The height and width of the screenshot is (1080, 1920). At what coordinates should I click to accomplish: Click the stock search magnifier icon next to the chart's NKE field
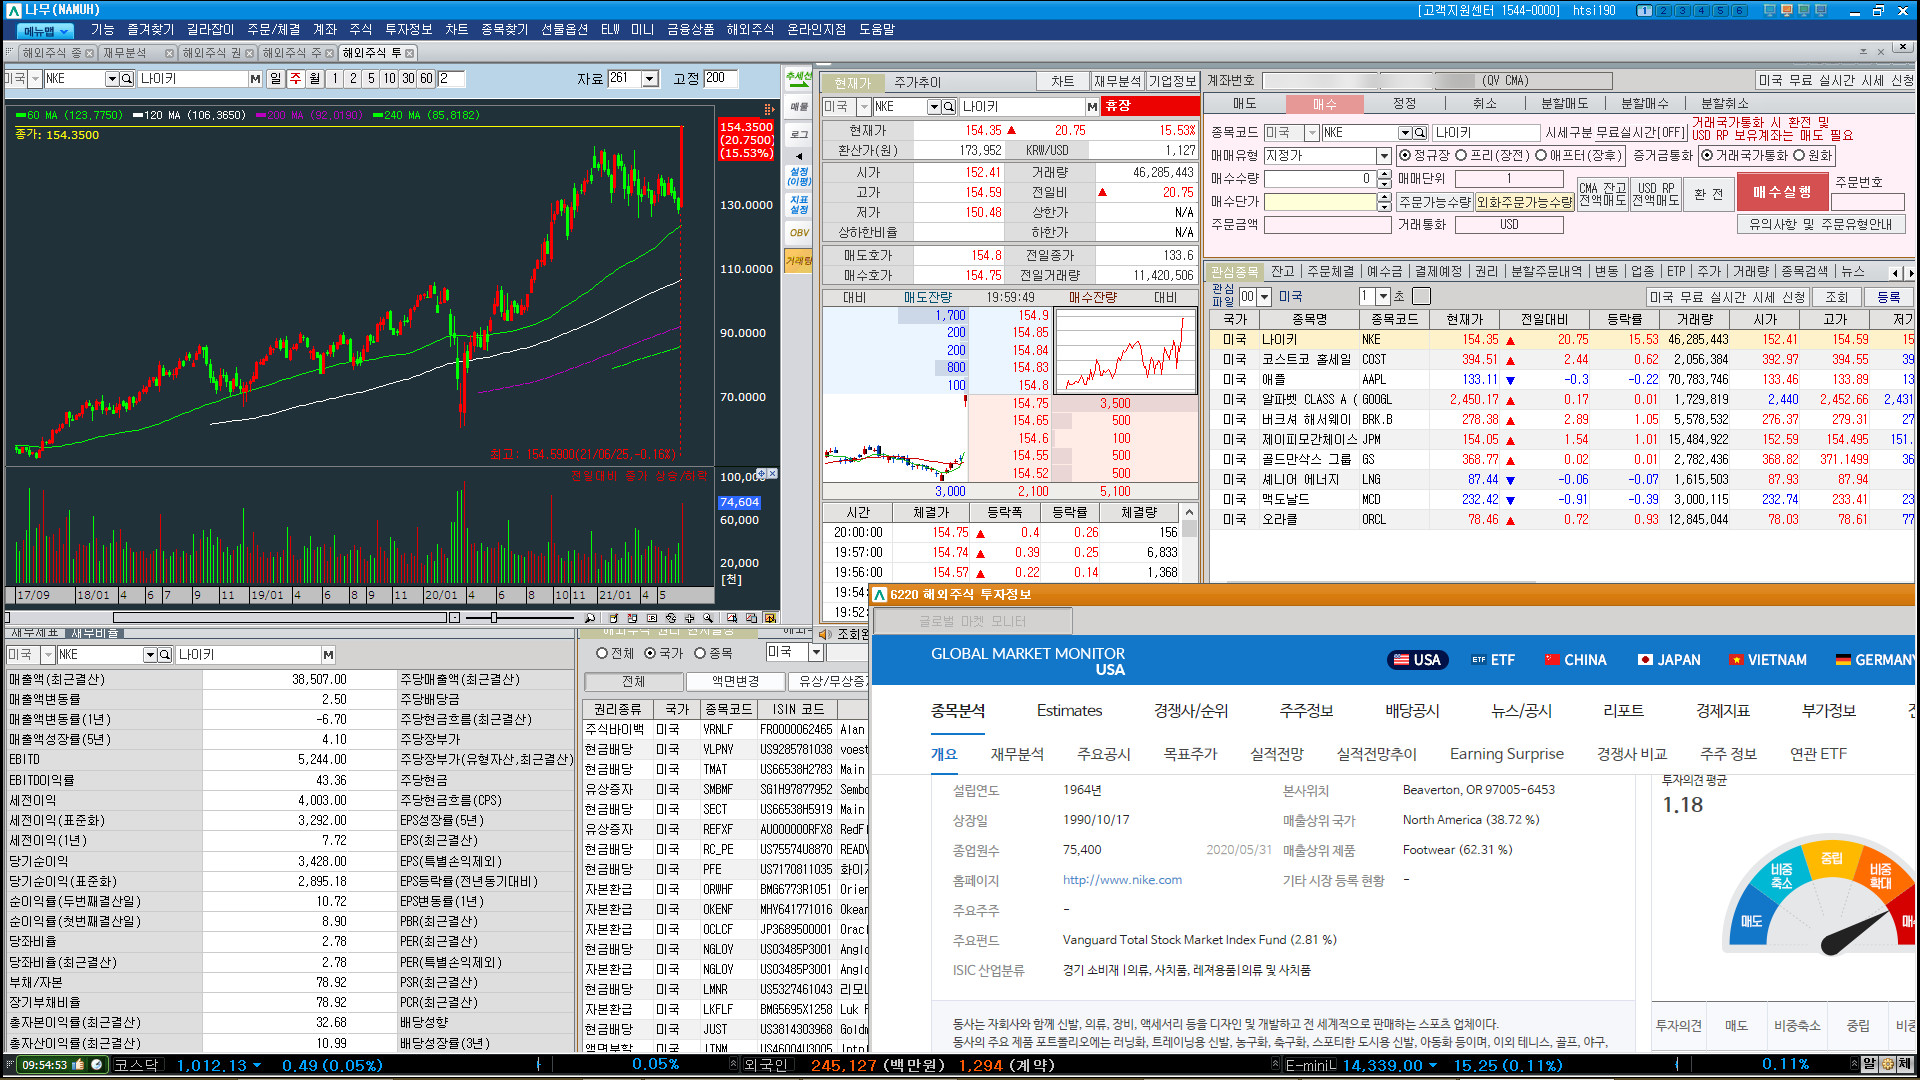(x=127, y=79)
